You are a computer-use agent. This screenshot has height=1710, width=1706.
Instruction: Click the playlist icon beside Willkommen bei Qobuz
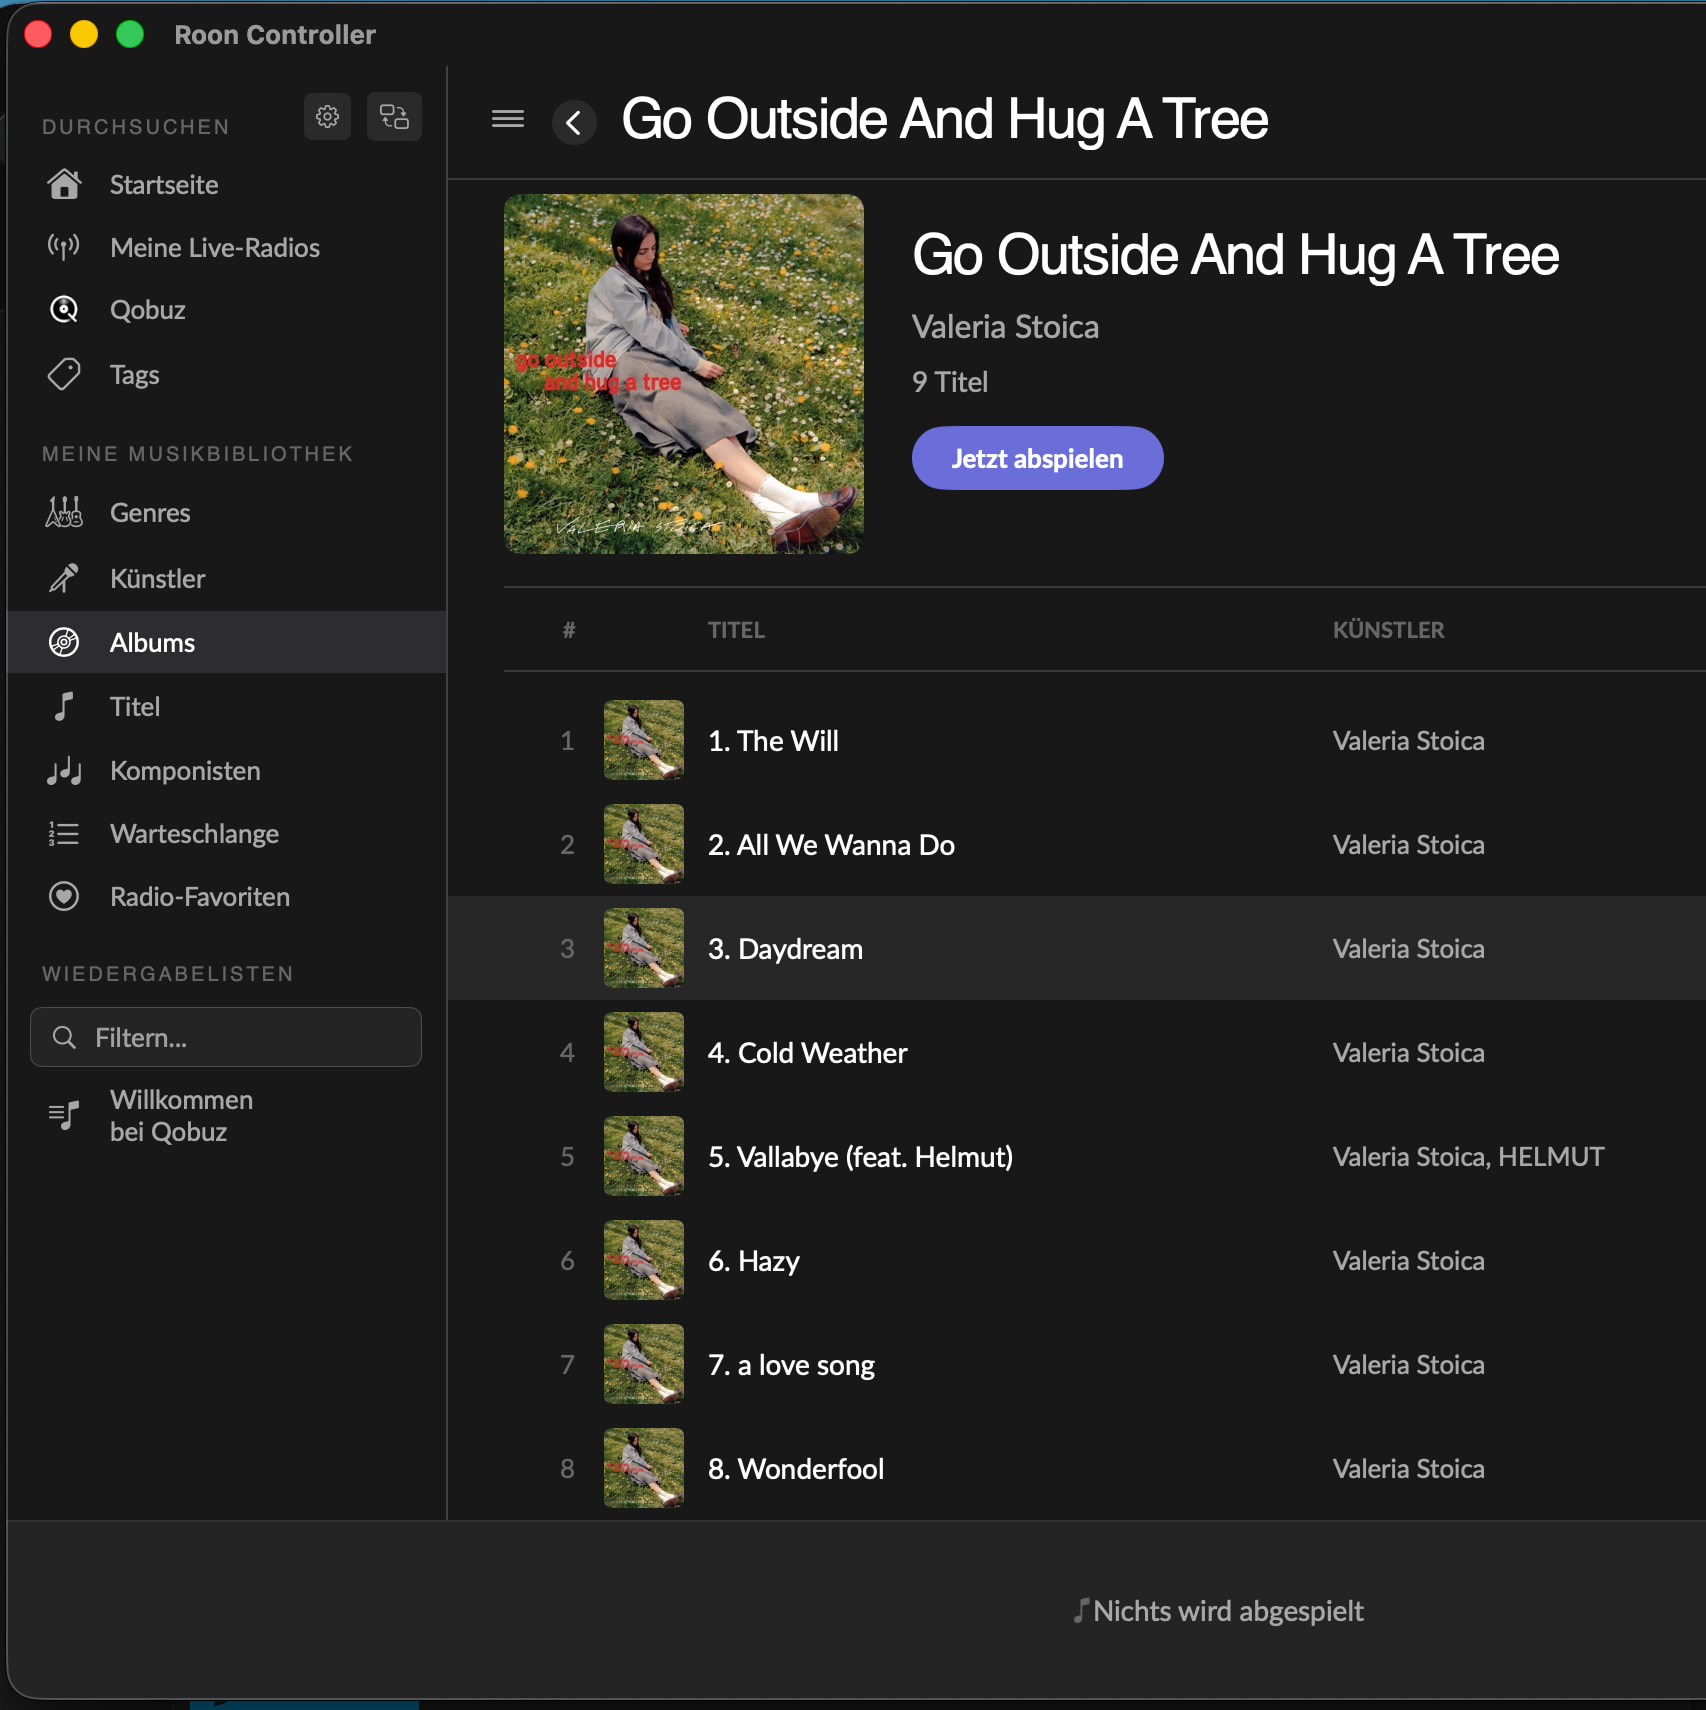click(x=64, y=1115)
